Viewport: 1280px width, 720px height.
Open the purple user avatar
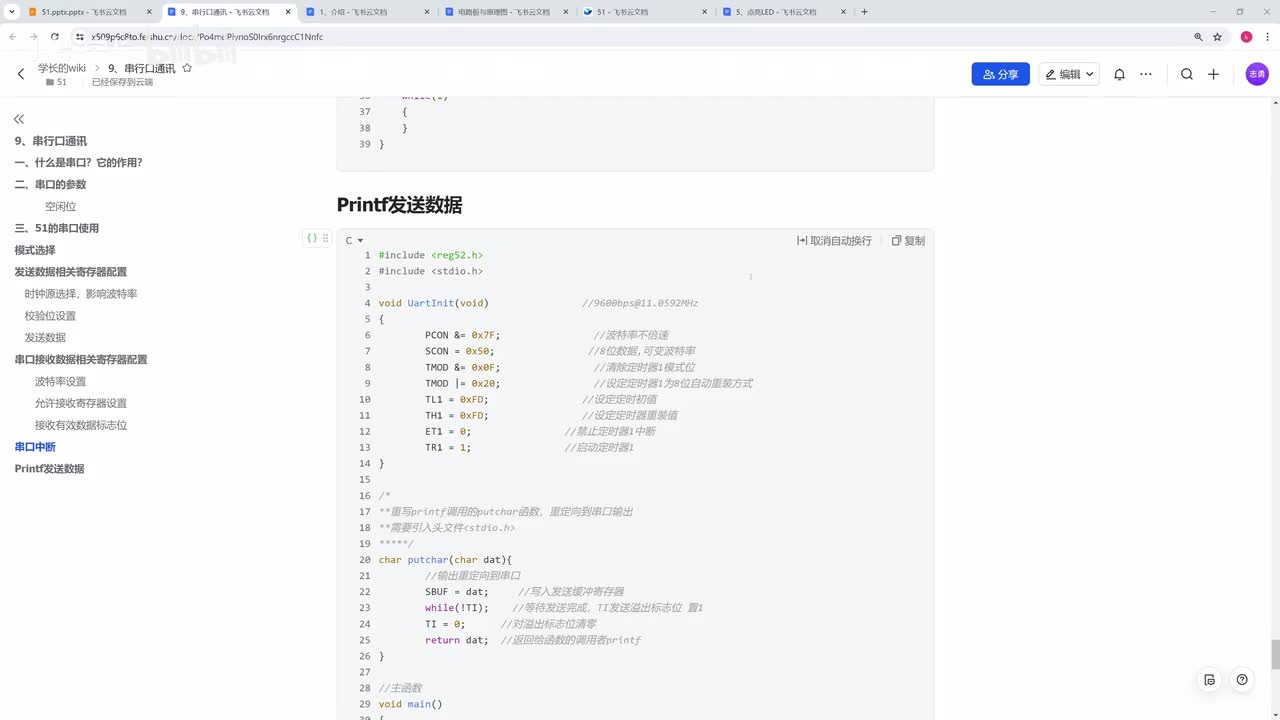tap(1257, 74)
